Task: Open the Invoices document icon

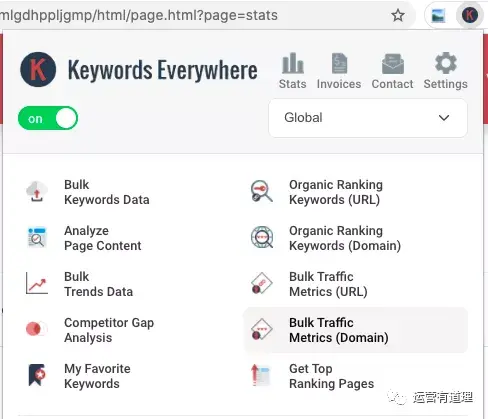Action: click(339, 63)
